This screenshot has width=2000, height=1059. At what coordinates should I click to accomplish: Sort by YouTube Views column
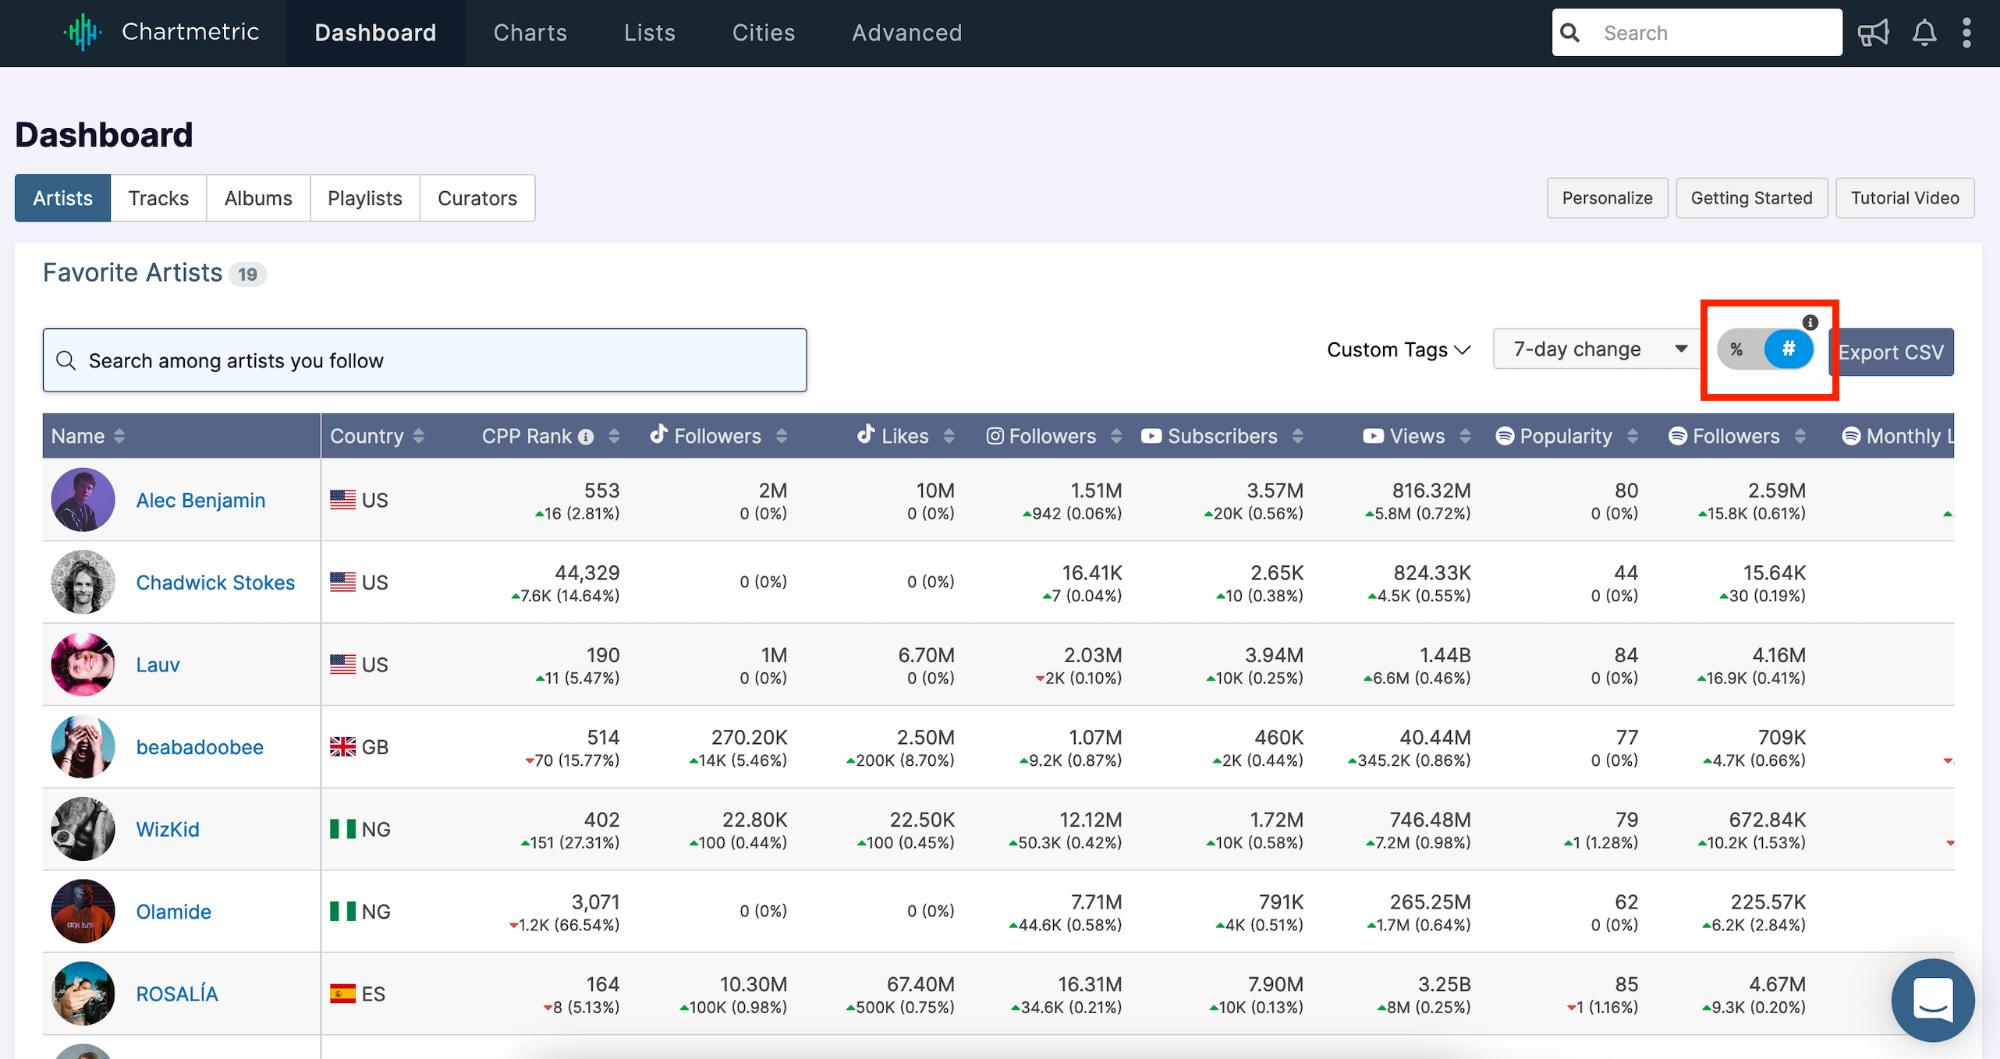(x=1465, y=436)
